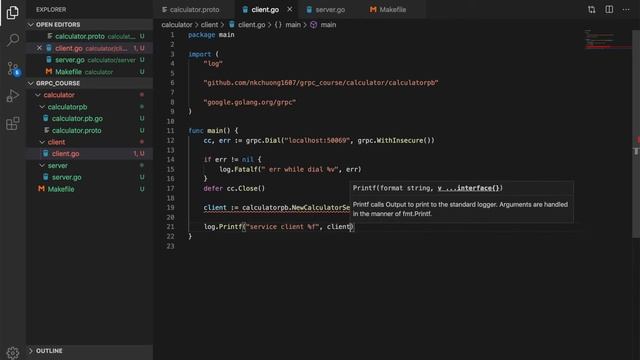
Task: Open the Extensions view
Action: click(13, 123)
